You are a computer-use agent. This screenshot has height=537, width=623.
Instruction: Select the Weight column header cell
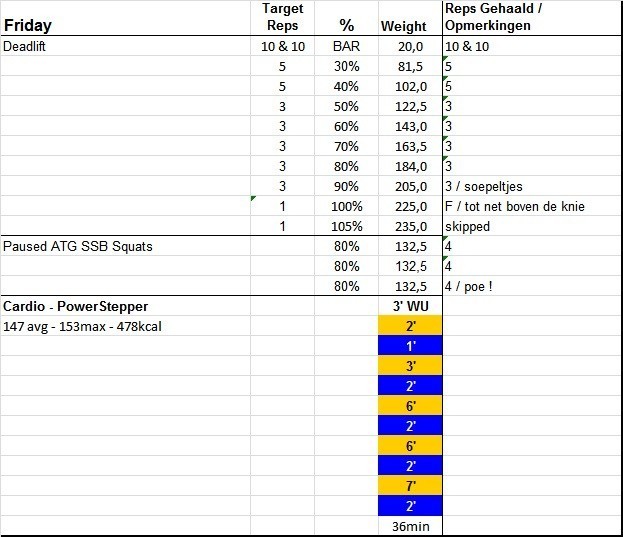[x=403, y=26]
